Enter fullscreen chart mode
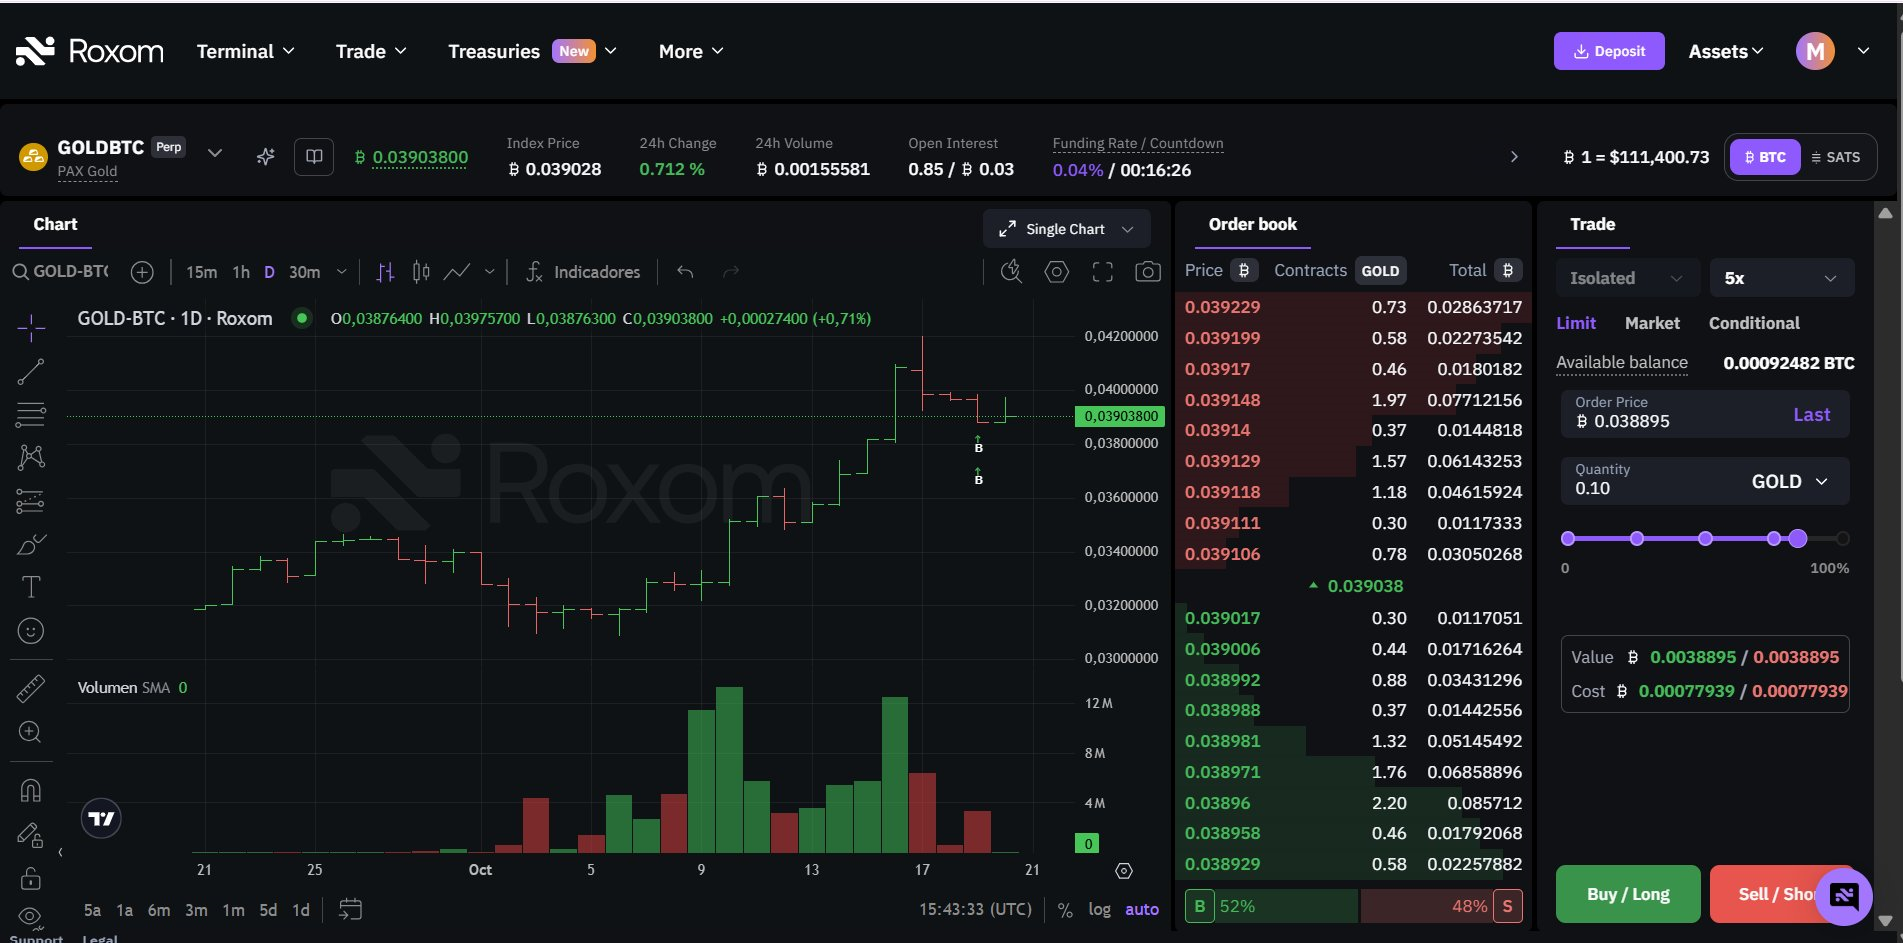 (x=1102, y=272)
